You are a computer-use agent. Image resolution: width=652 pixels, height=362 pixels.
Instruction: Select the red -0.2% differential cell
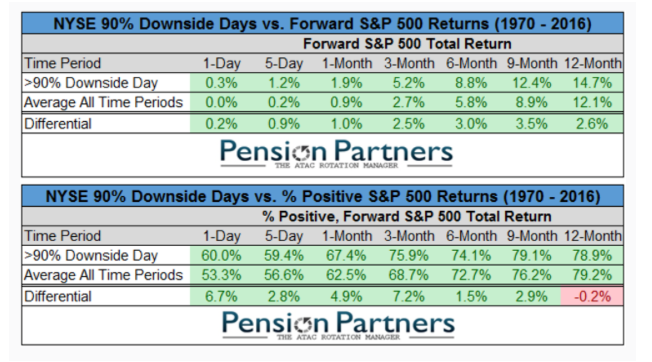[x=592, y=296]
